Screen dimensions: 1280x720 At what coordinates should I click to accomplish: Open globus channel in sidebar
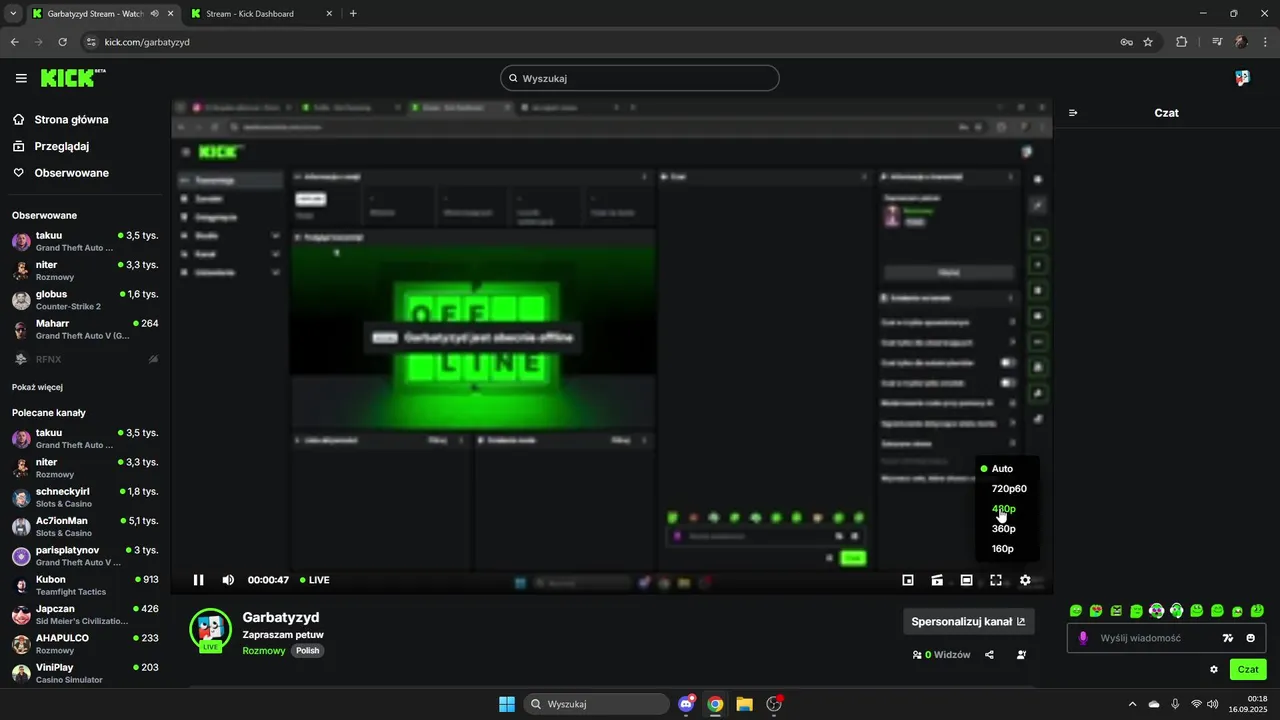pyautogui.click(x=85, y=300)
